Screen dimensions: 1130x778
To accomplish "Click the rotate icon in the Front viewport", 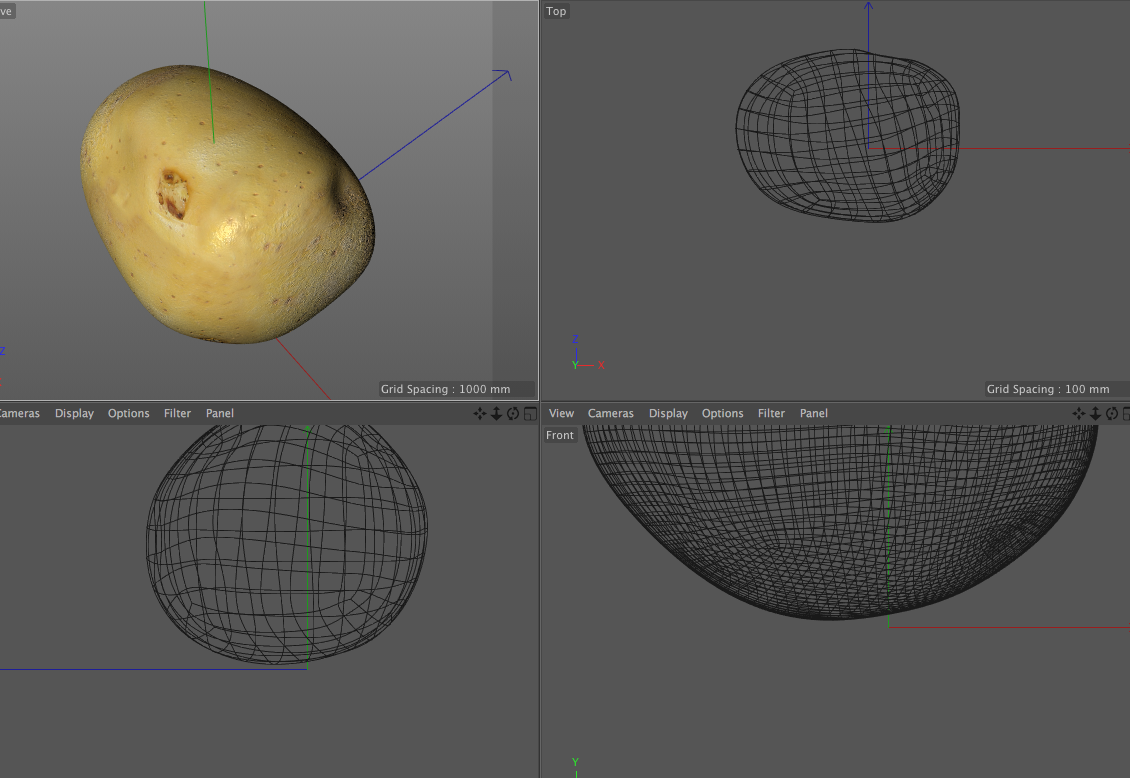I will coord(1110,414).
